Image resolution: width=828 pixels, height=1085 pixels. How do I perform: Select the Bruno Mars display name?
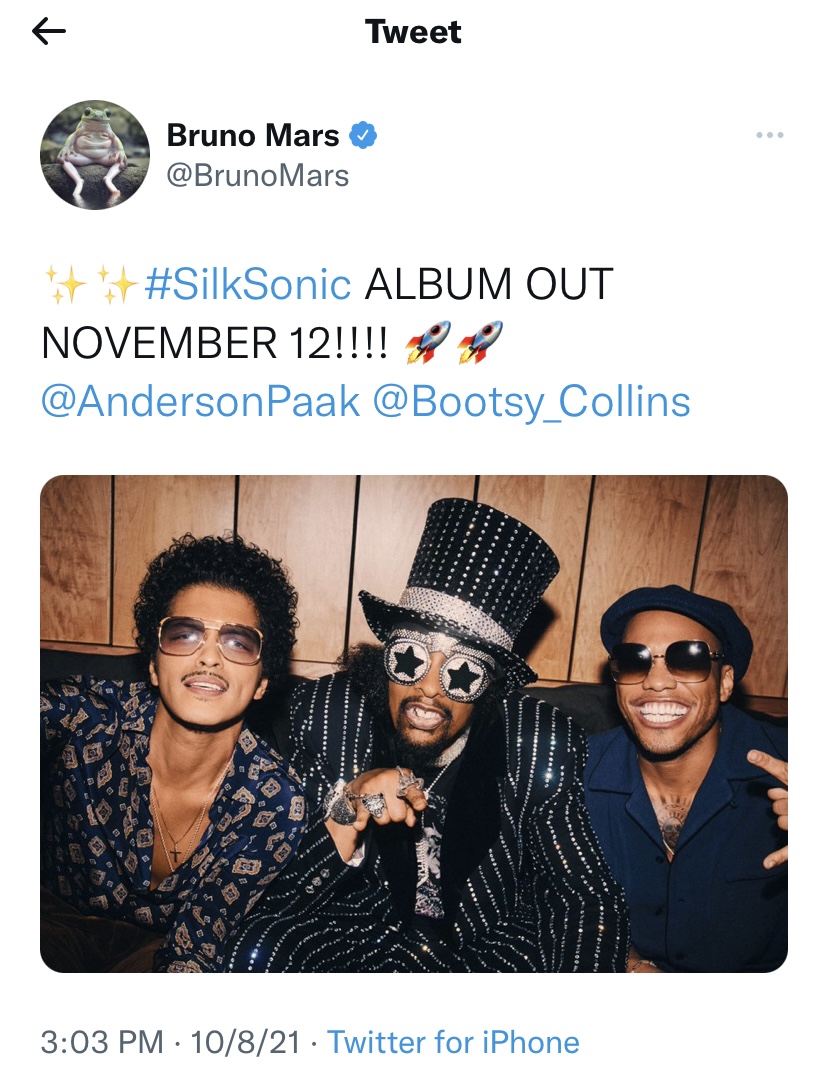tap(253, 135)
